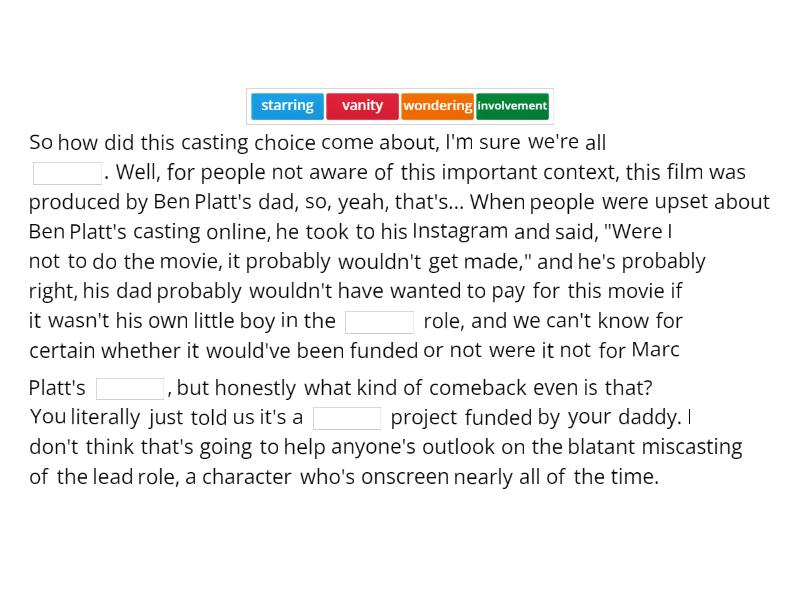Screen dimensions: 800x600
Task: Select the blue "starring" word tile
Action: 287,105
